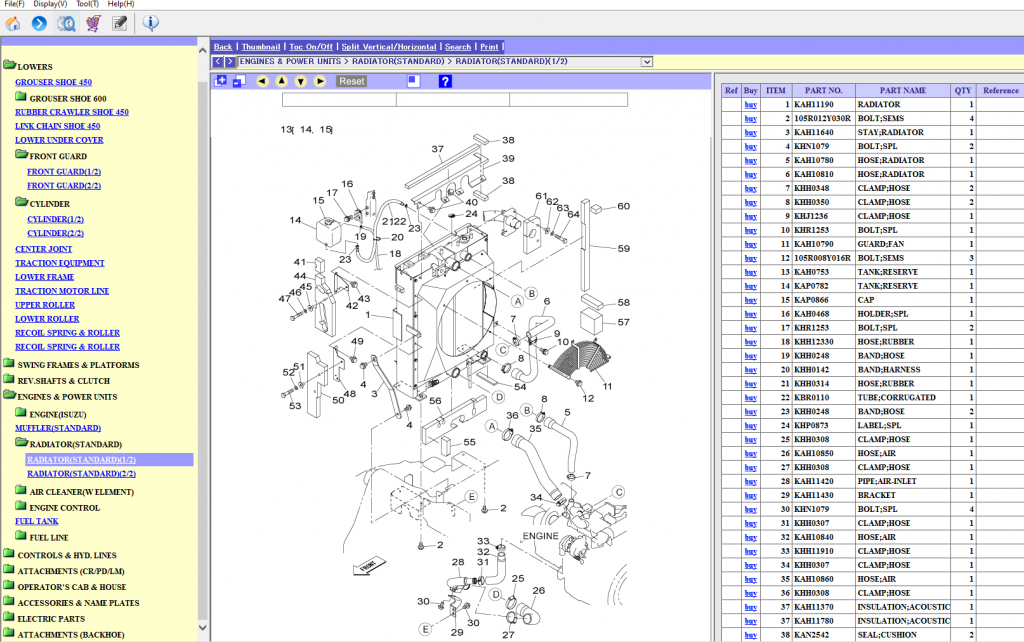This screenshot has height=642, width=1024.
Task: Open the parts search magnifier toolbar icon
Action: click(66, 23)
